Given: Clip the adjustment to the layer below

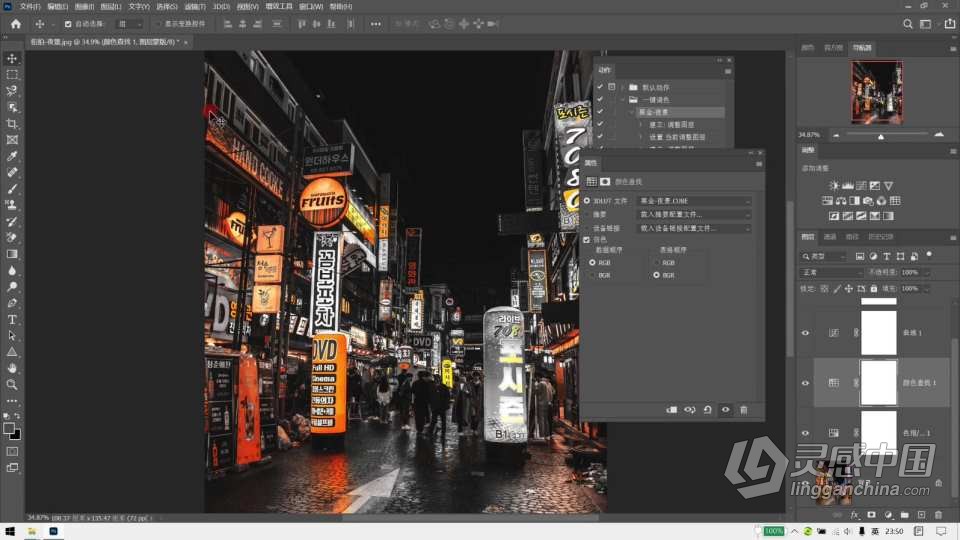Looking at the screenshot, I should pyautogui.click(x=672, y=410).
